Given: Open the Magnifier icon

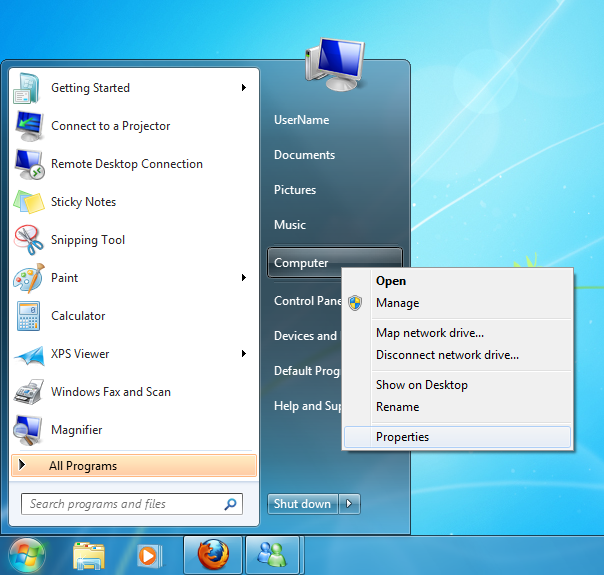Looking at the screenshot, I should [27, 430].
